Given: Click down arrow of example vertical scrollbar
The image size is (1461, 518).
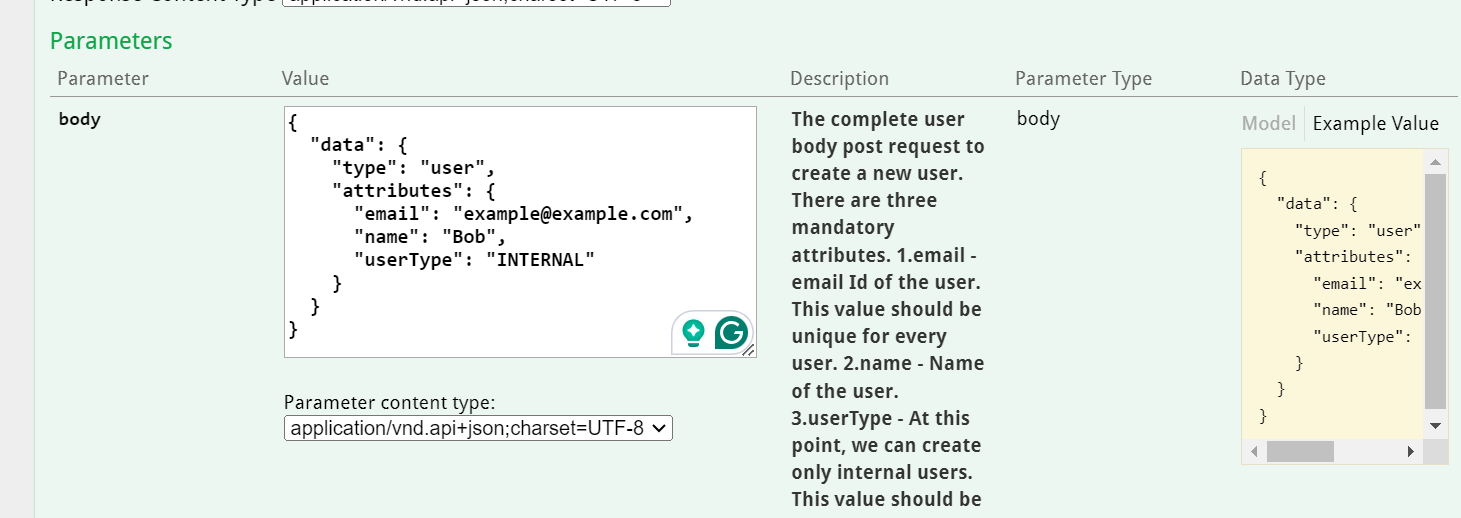Looking at the screenshot, I should 1435,425.
